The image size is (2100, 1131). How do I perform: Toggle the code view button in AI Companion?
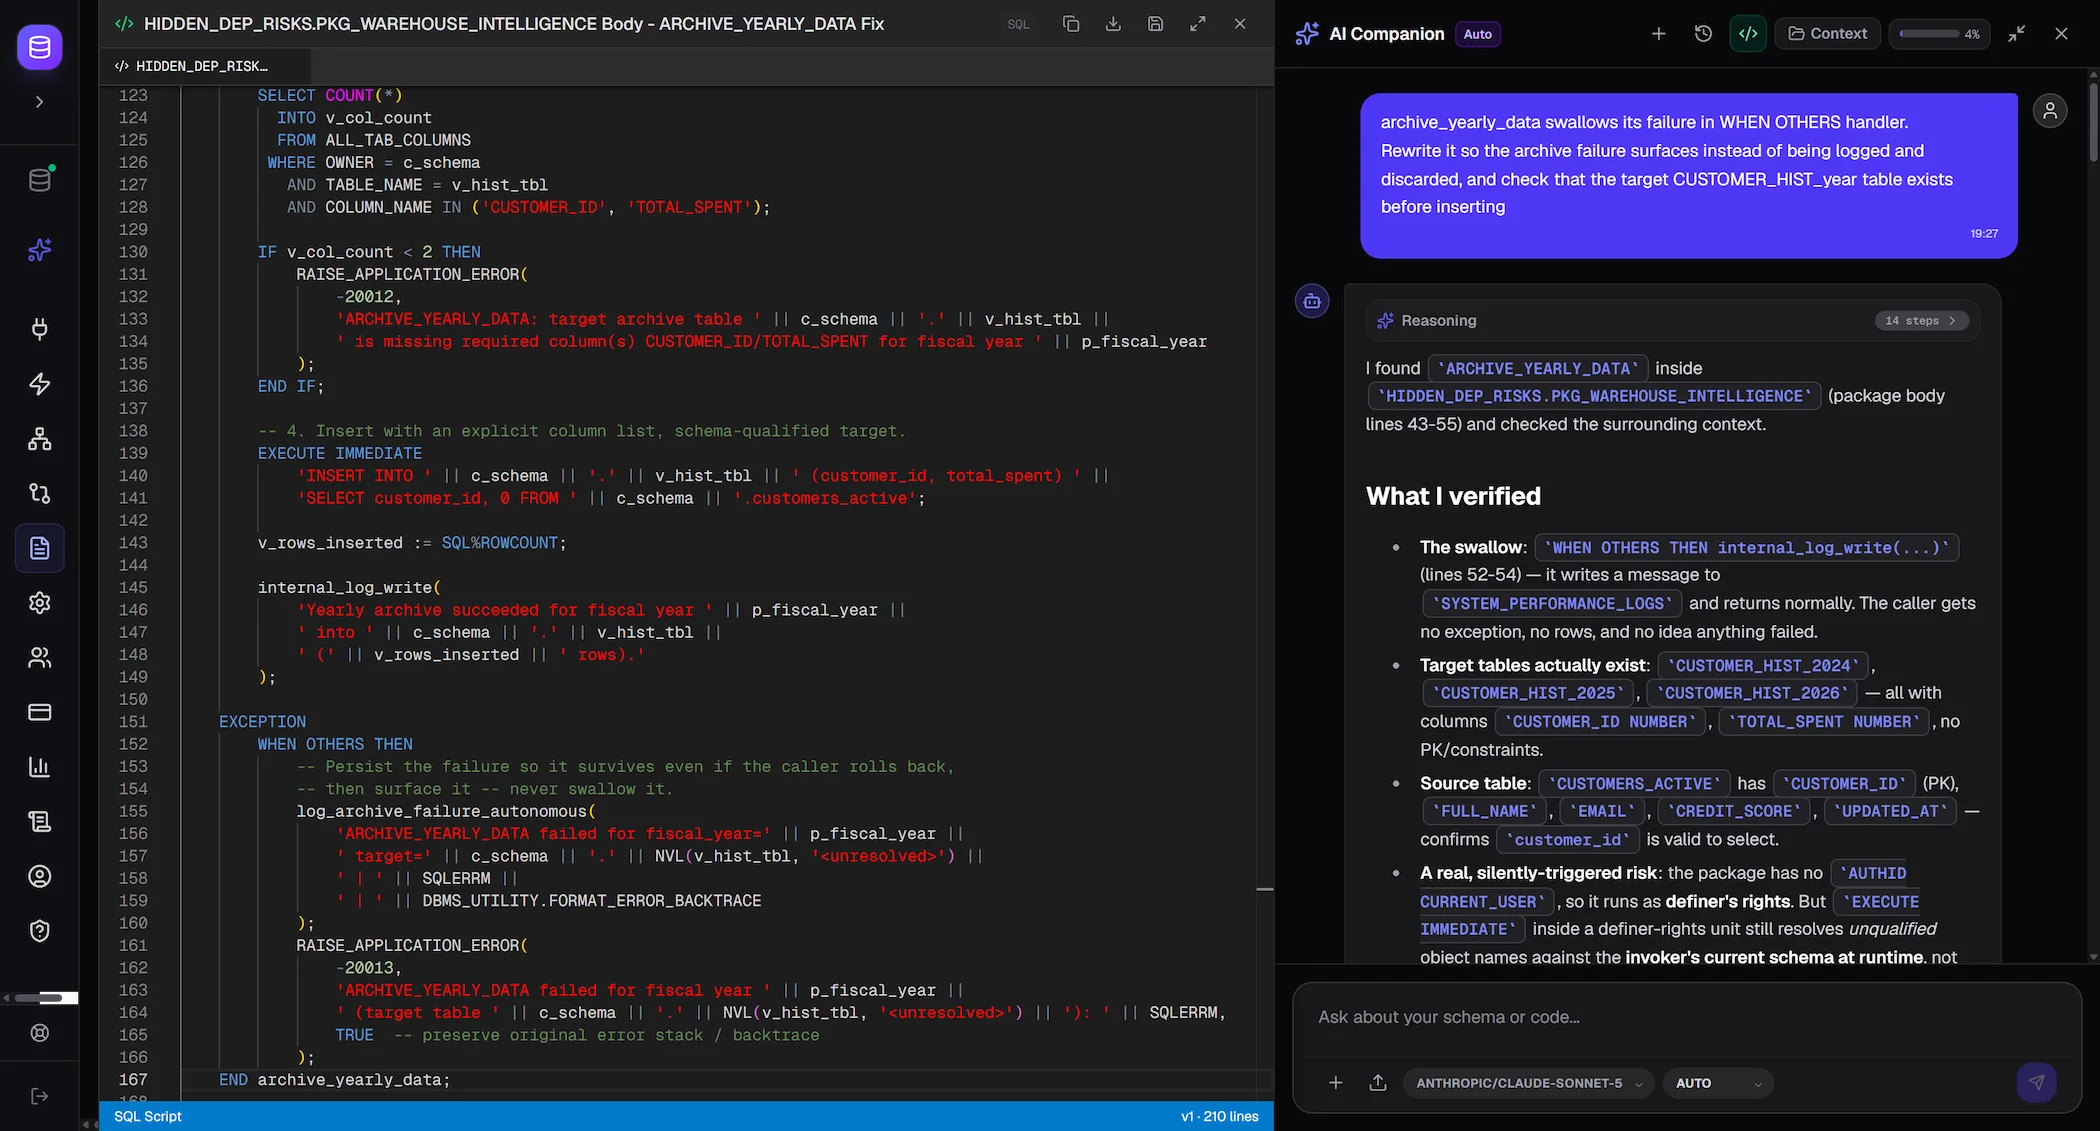[x=1748, y=34]
